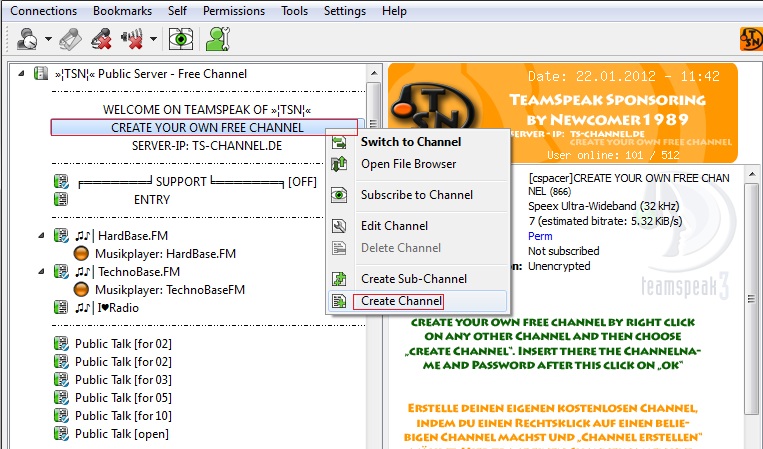
Task: Click channel icon beside HardBase.FM
Action: point(61,235)
